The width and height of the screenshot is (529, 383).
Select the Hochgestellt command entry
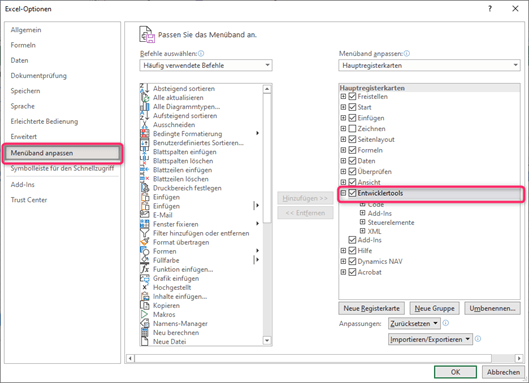coord(172,288)
